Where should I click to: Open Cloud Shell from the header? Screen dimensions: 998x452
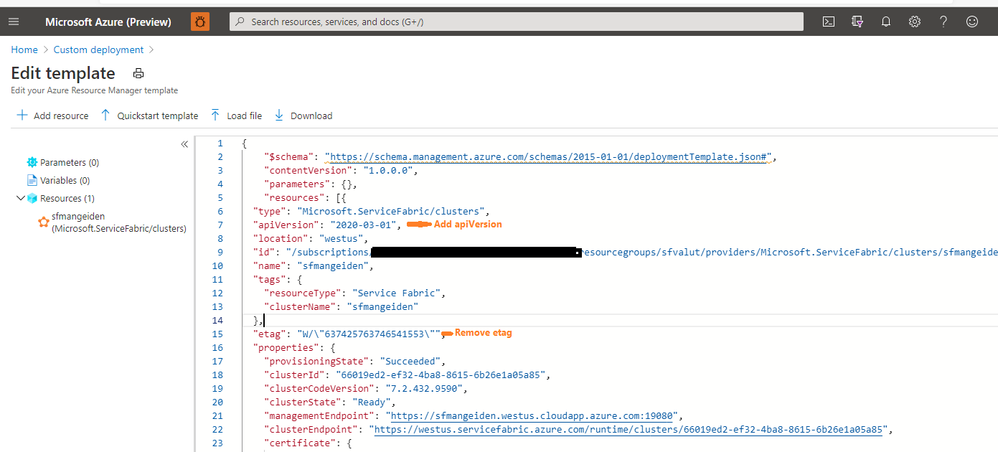tap(828, 22)
